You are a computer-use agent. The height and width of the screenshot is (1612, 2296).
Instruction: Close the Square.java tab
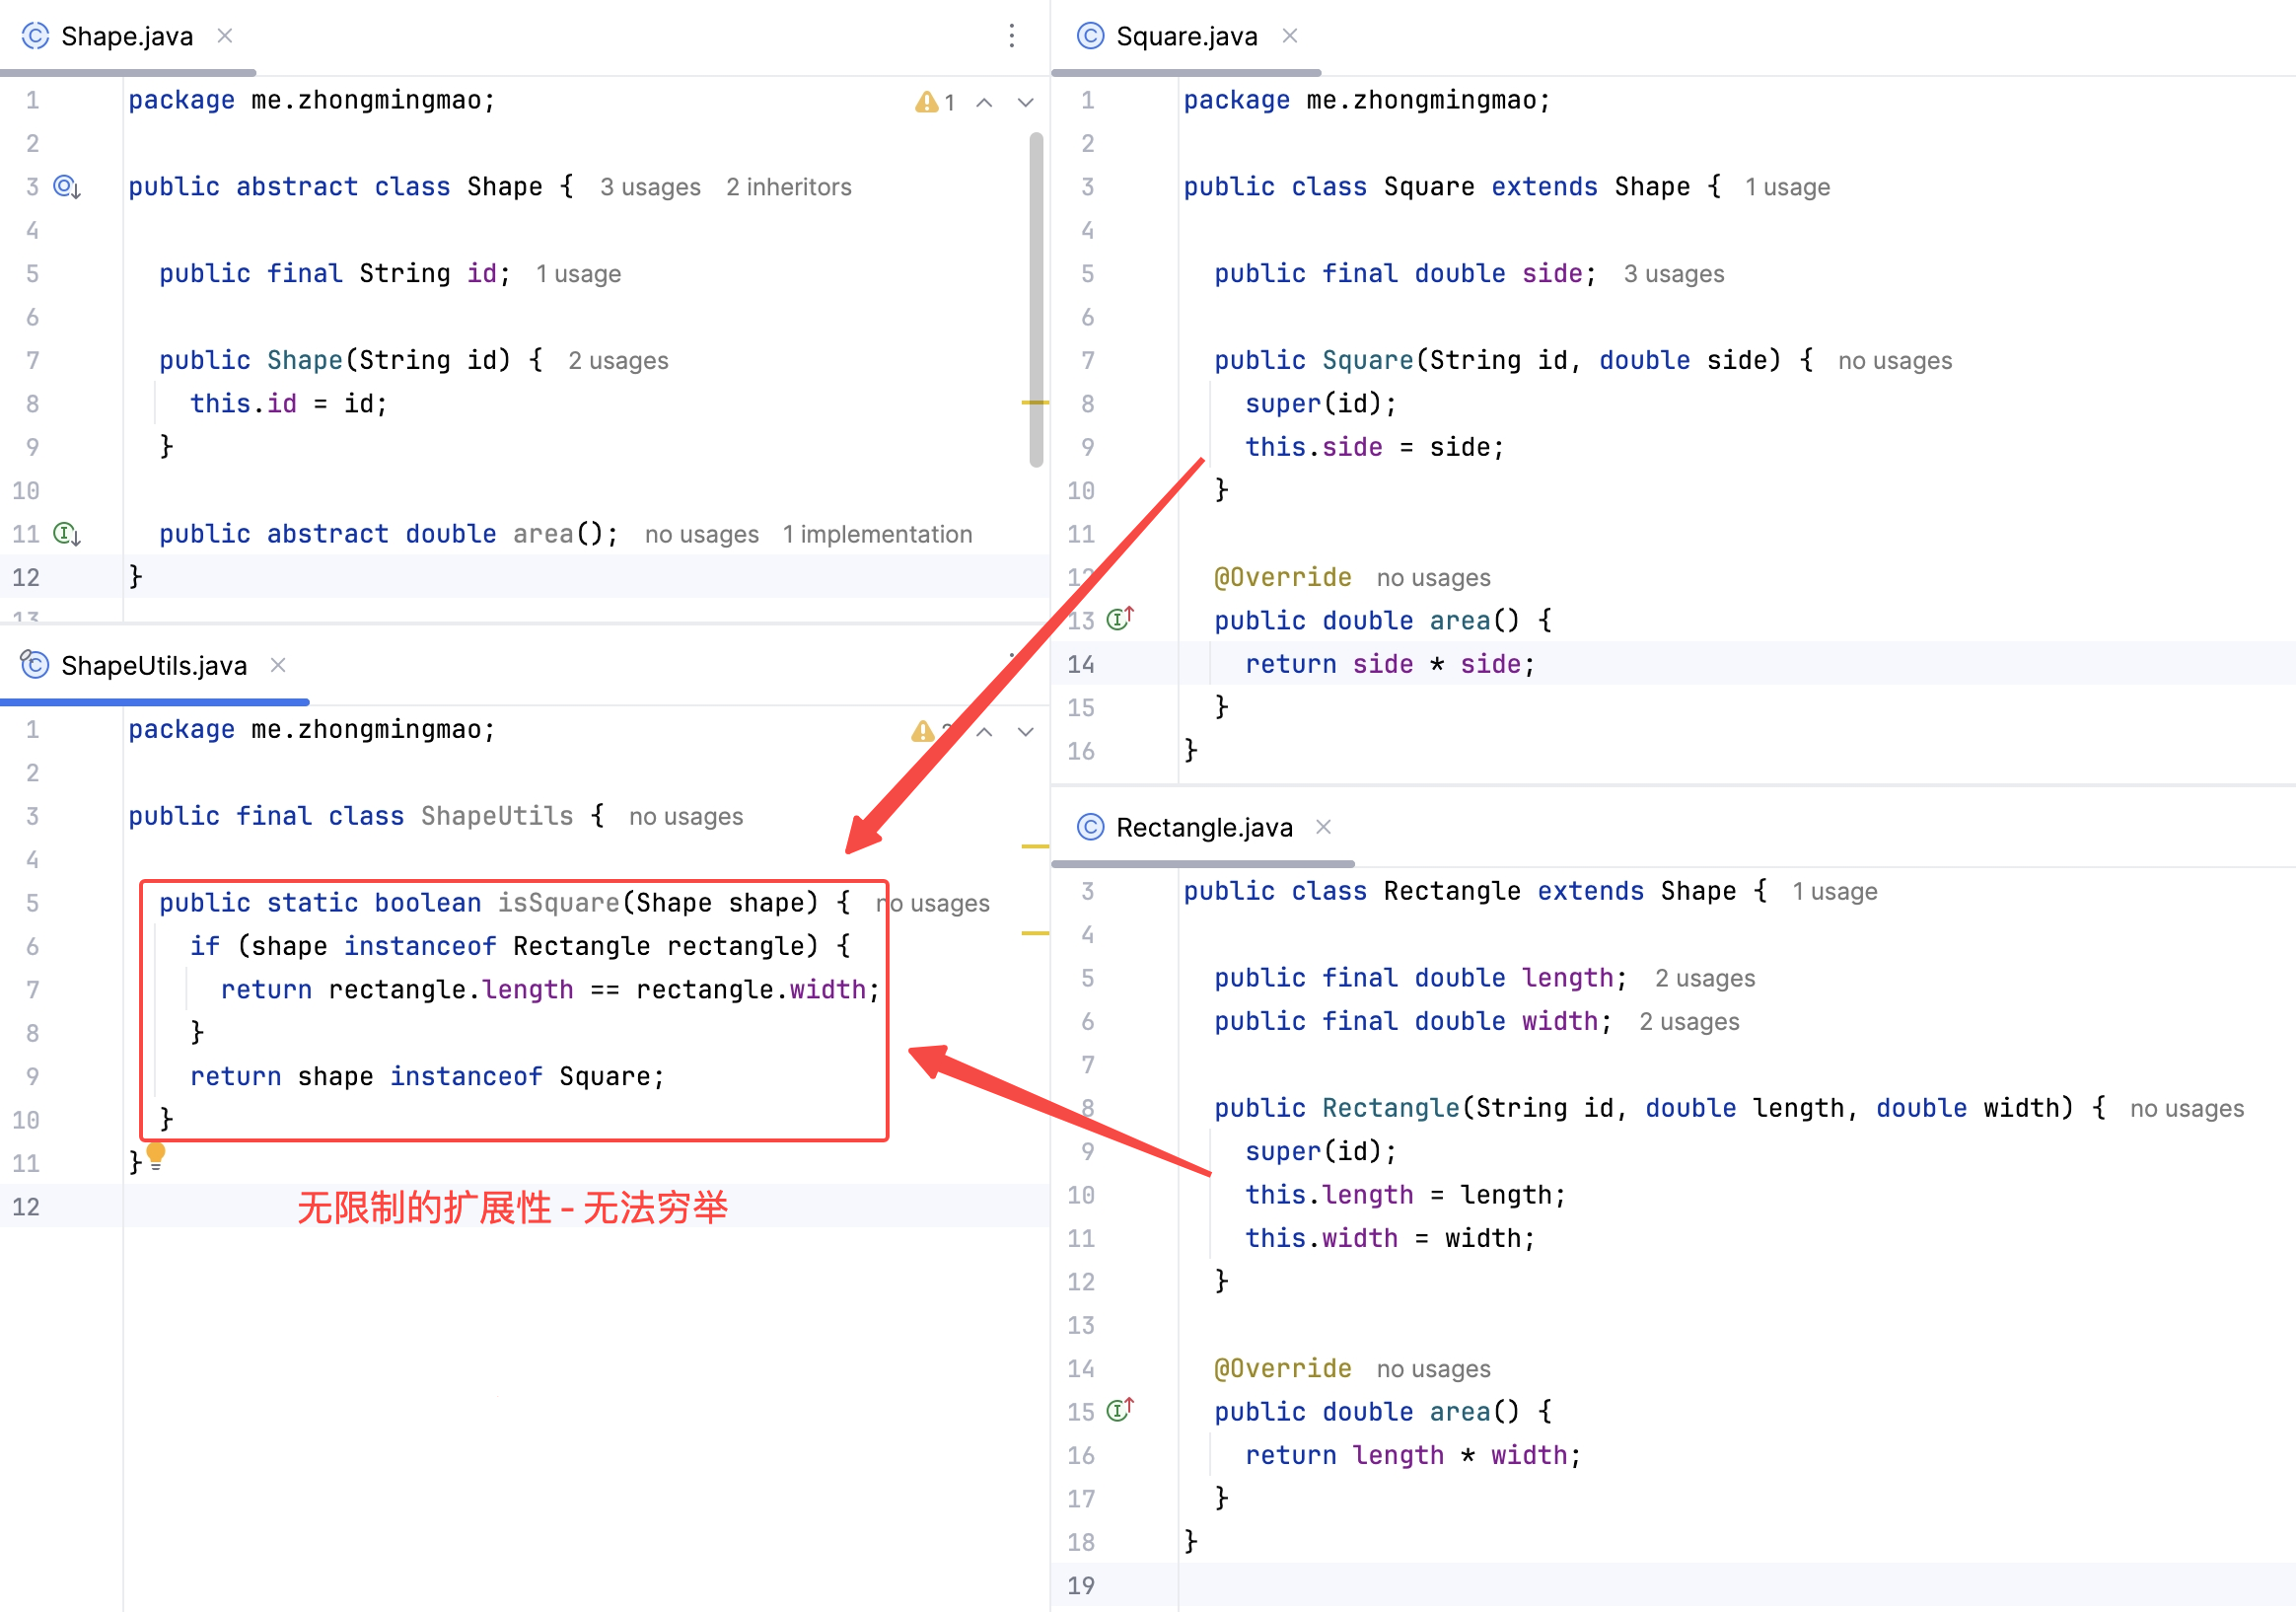[1290, 36]
